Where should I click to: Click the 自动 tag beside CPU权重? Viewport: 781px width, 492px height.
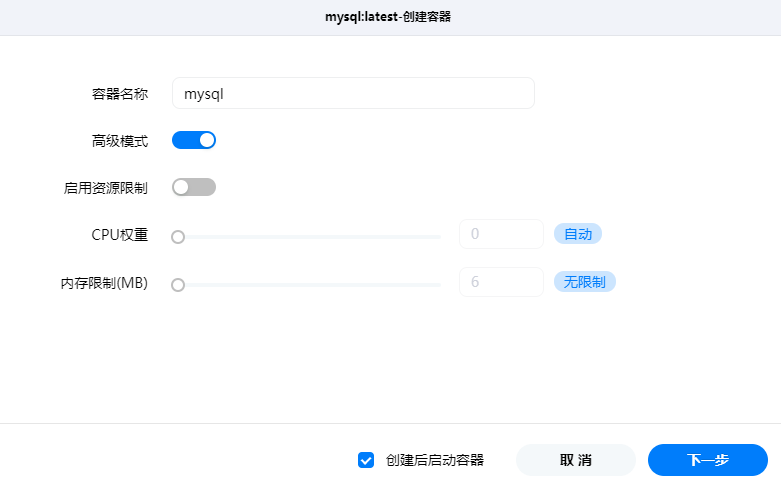pyautogui.click(x=578, y=234)
